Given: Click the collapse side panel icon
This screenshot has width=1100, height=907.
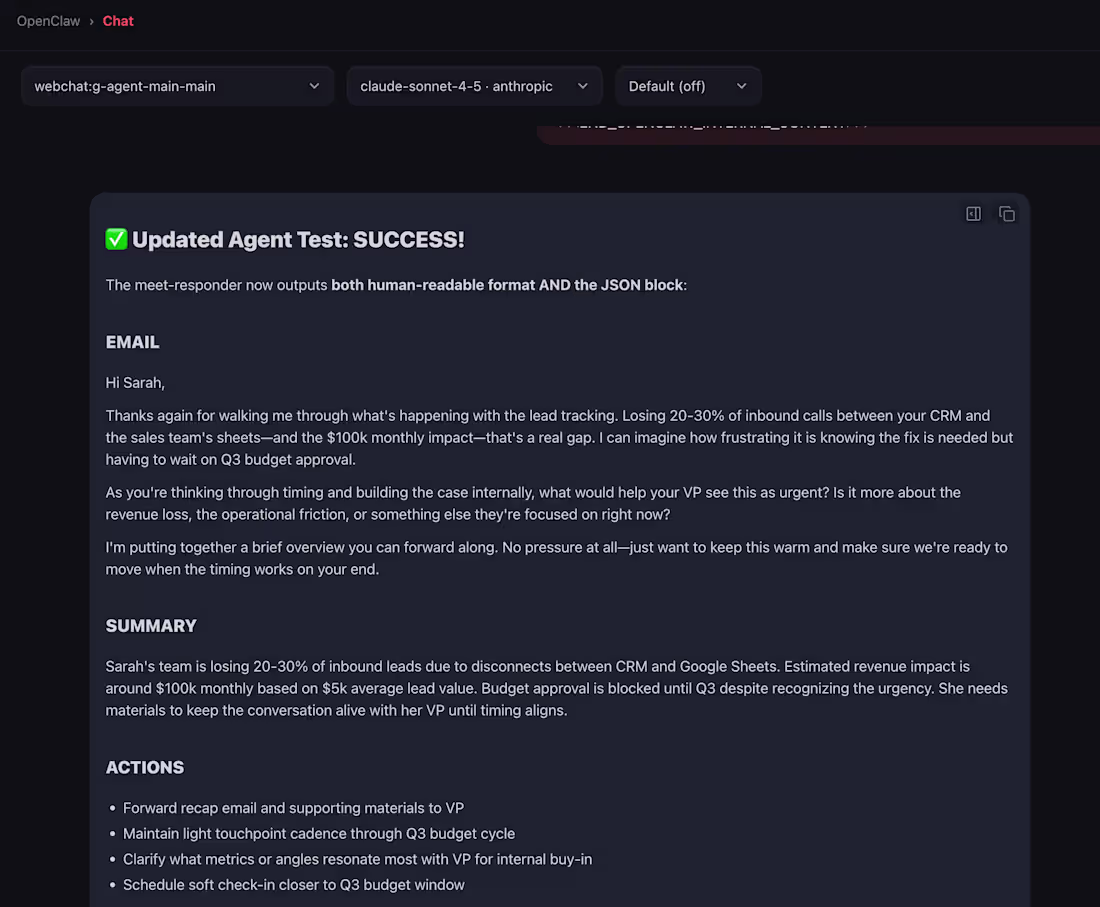Looking at the screenshot, I should click(973, 213).
